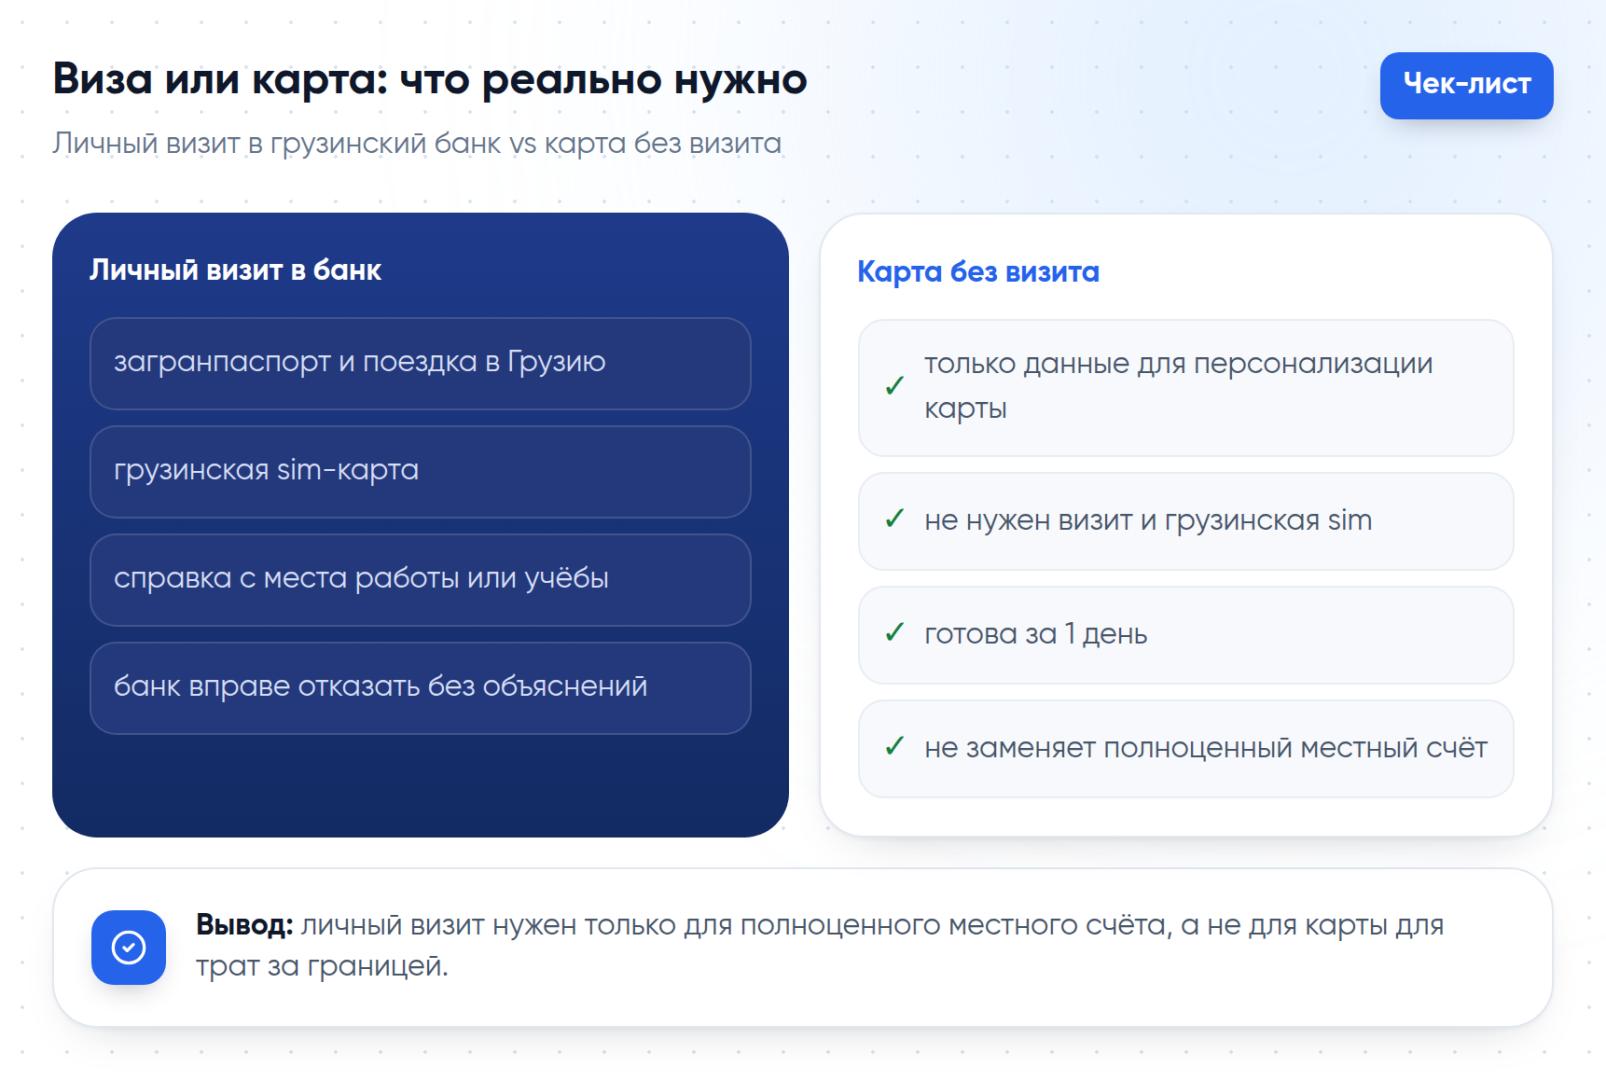This screenshot has width=1606, height=1080.
Task: Click heading Личный визит в банк
Action: click(235, 270)
